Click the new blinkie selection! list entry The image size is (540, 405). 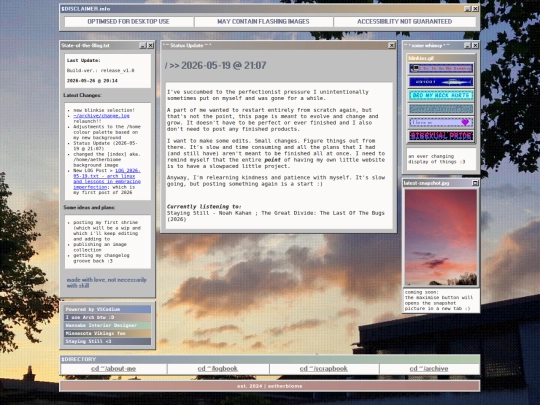click(x=104, y=110)
